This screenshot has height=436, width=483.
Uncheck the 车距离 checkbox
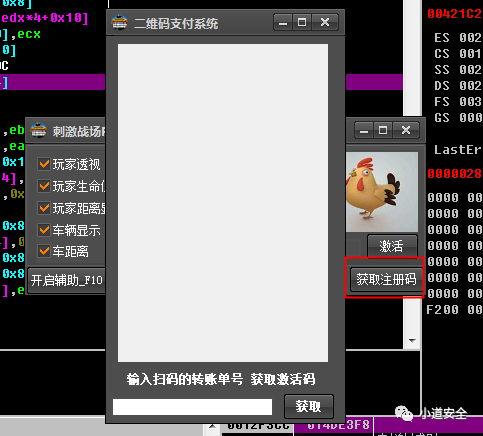44,251
